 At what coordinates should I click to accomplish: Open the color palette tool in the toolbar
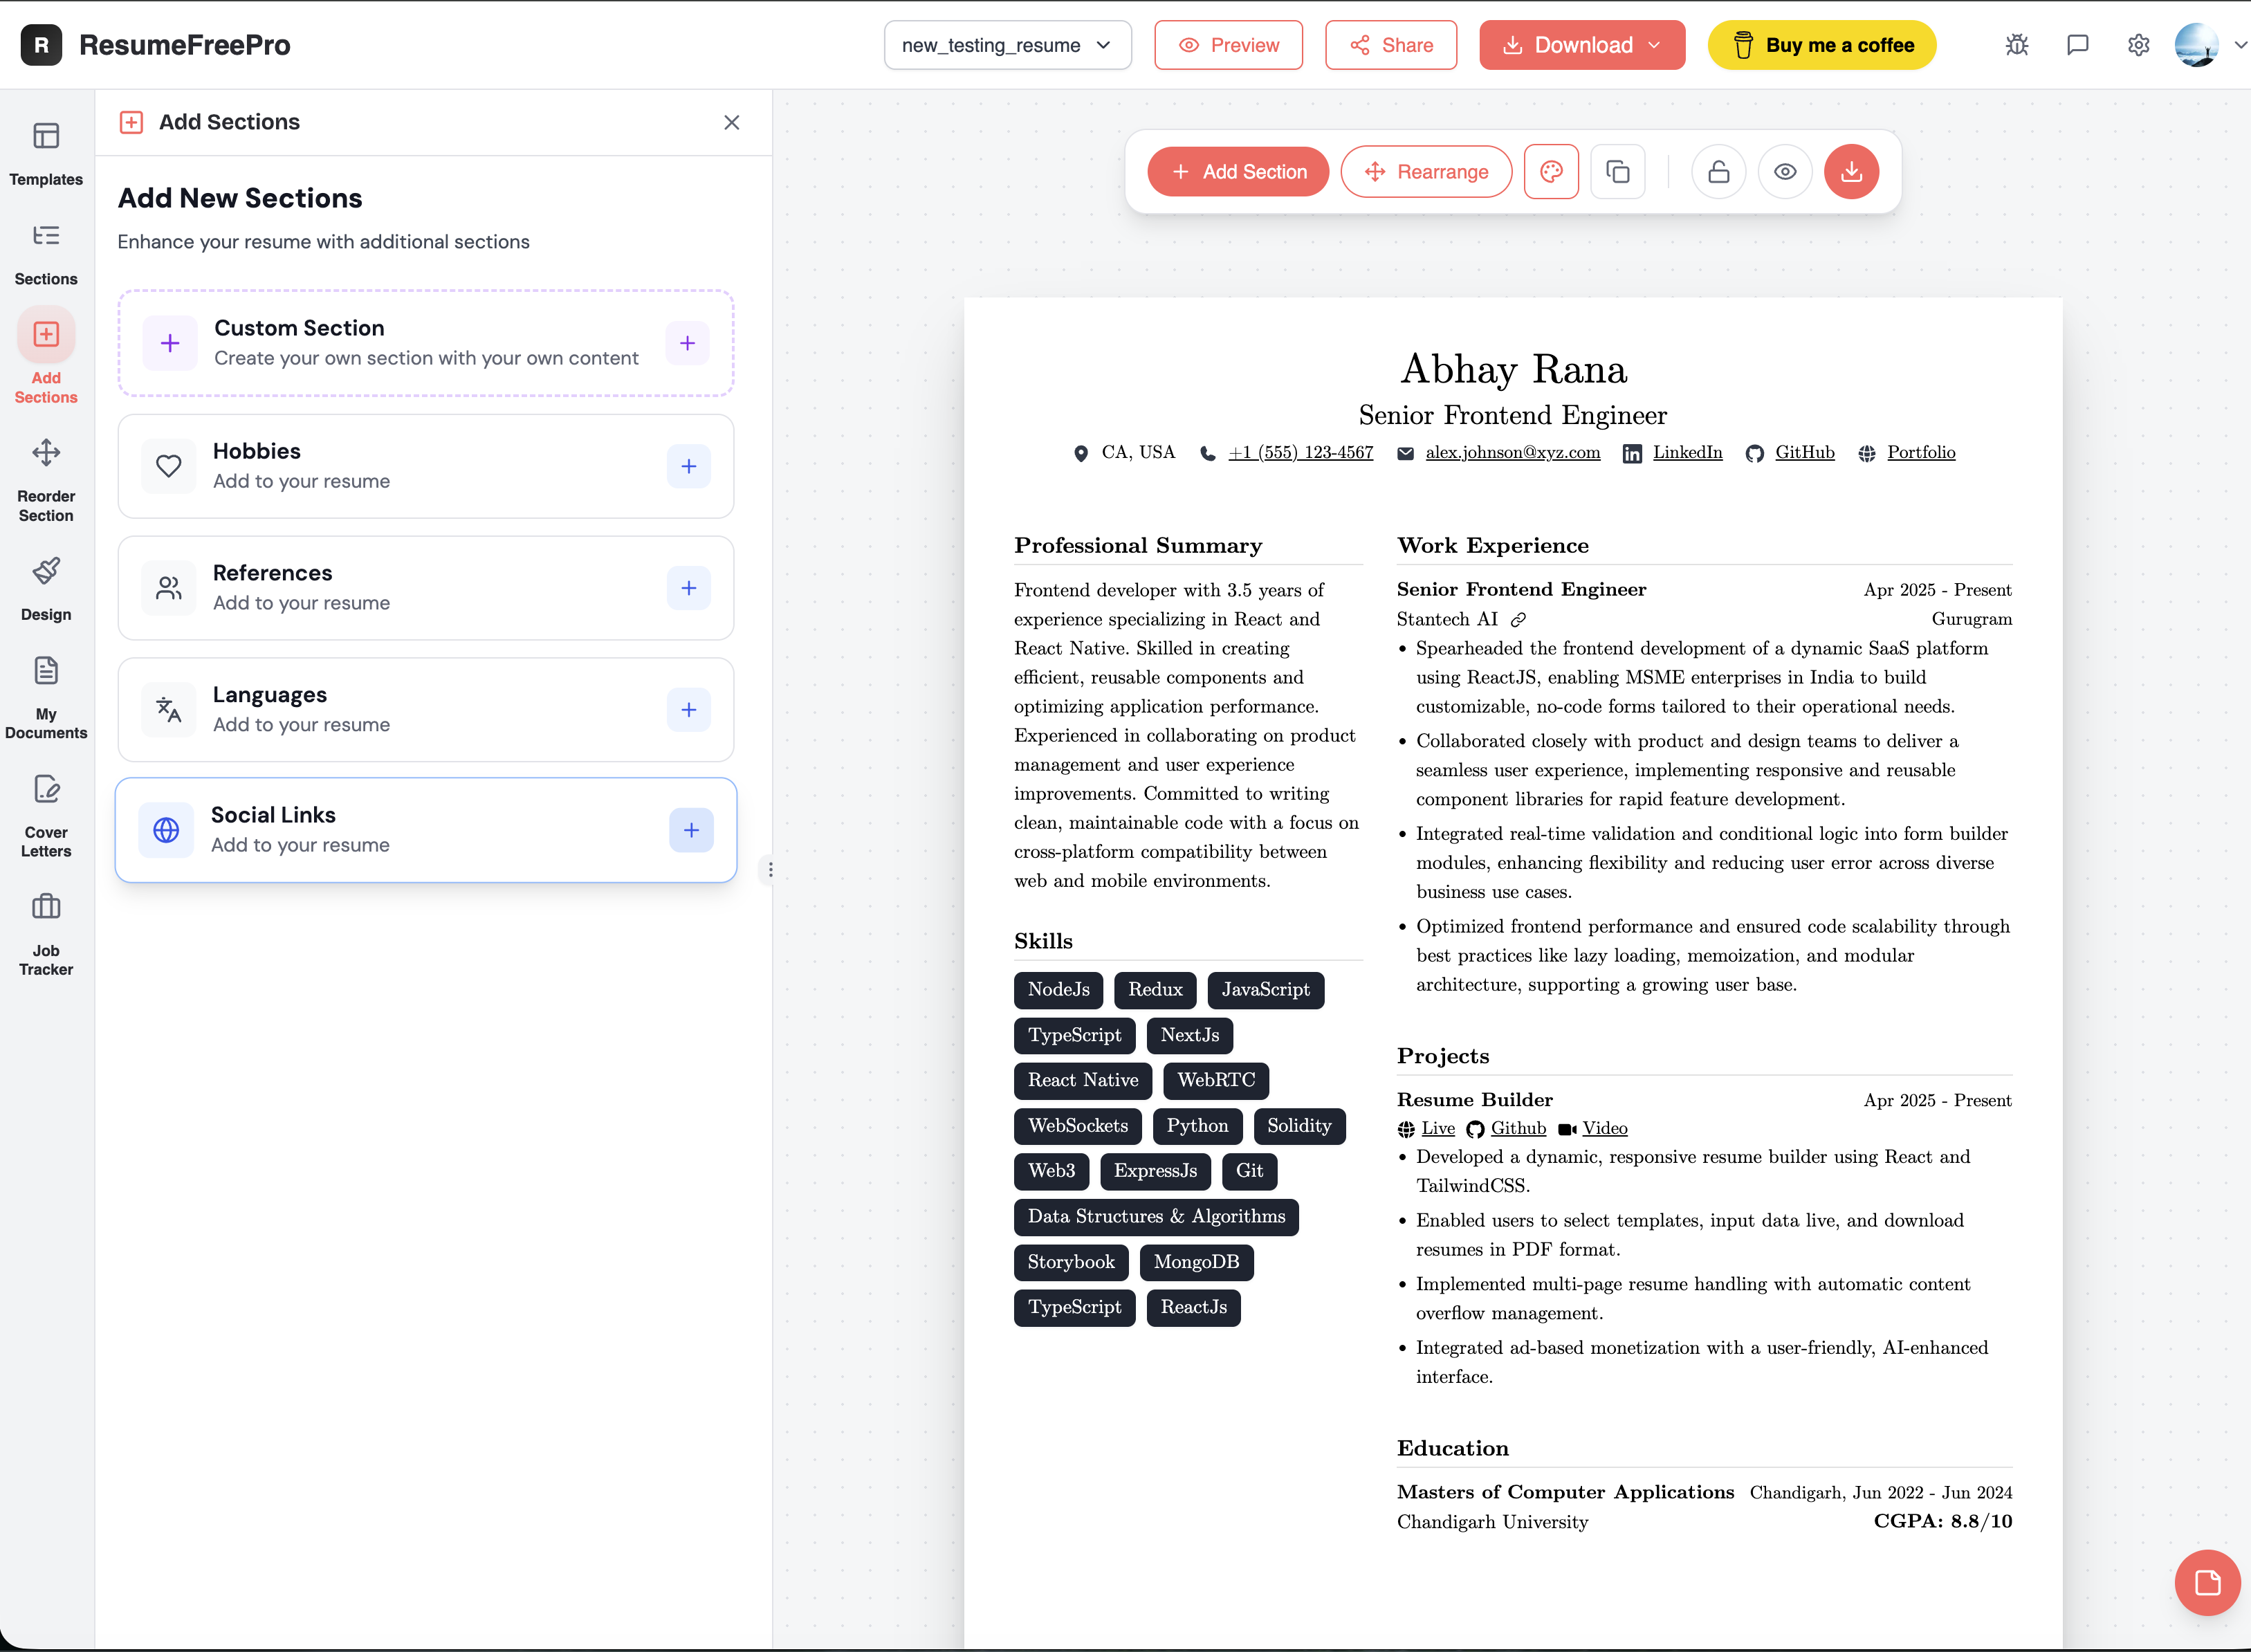1551,171
